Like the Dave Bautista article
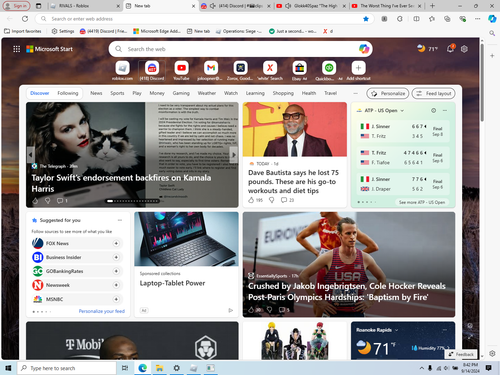 tap(251, 200)
